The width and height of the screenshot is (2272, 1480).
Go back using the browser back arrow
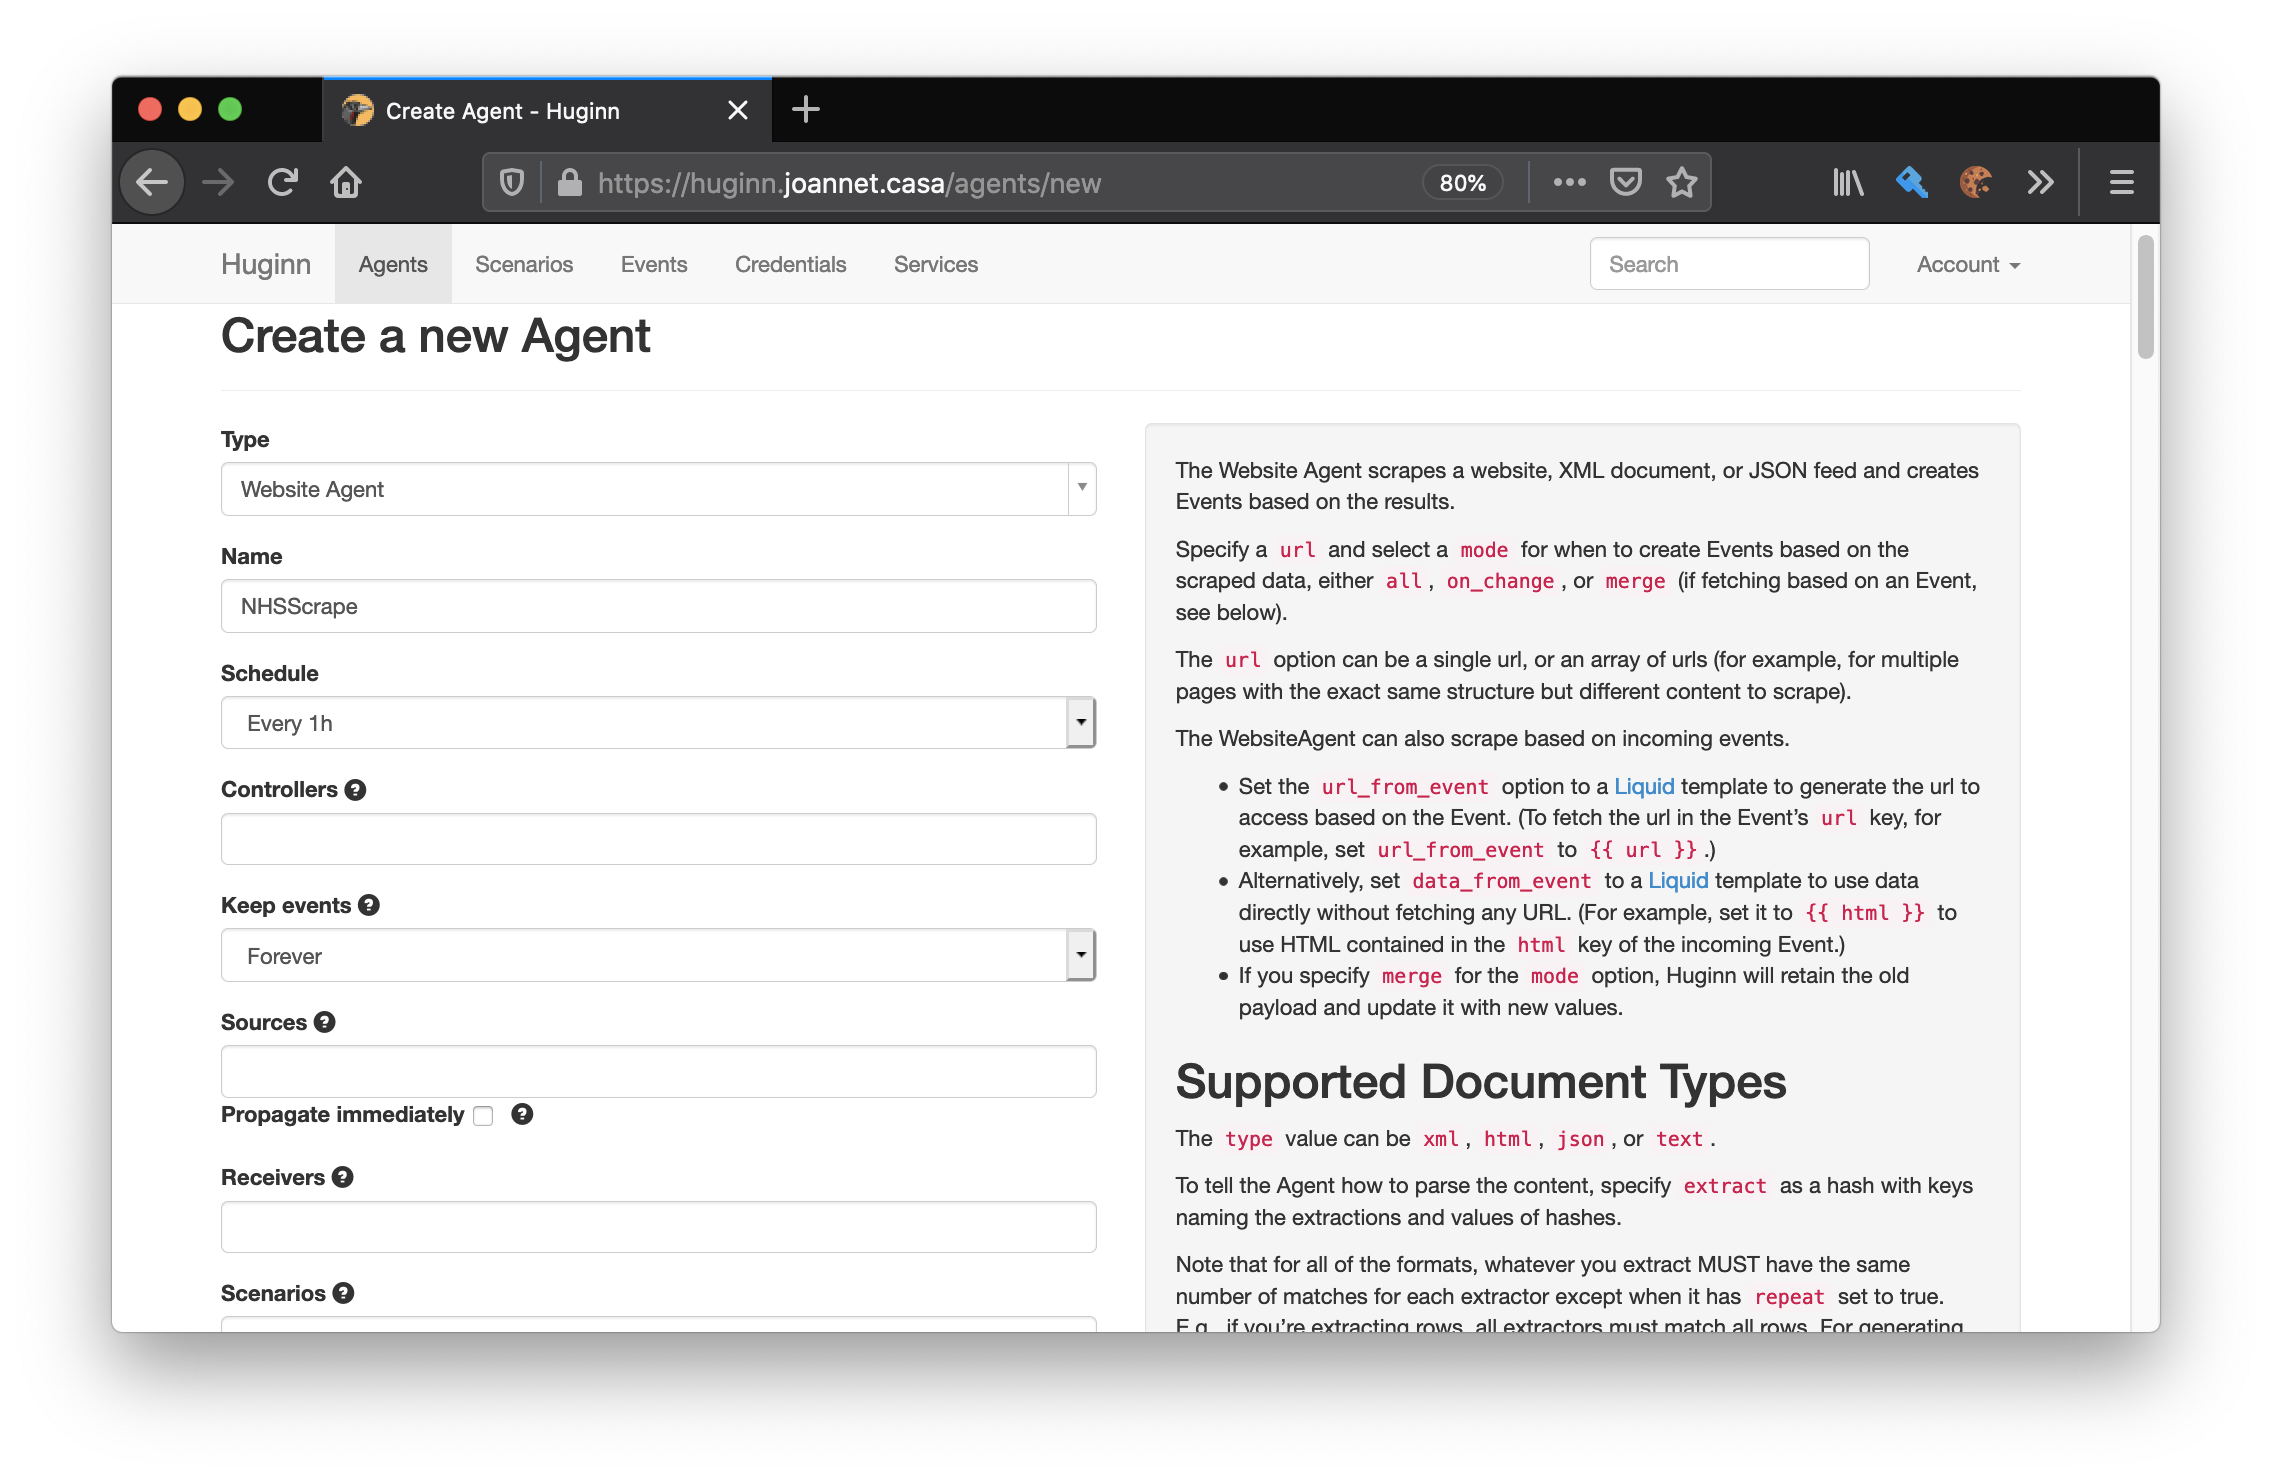point(152,183)
